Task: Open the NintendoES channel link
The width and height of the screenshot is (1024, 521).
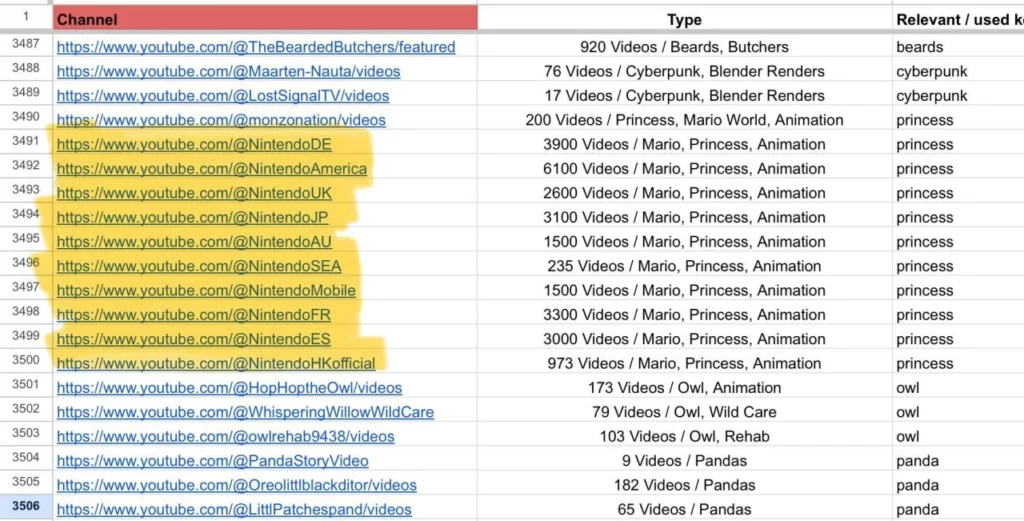Action: pos(194,339)
